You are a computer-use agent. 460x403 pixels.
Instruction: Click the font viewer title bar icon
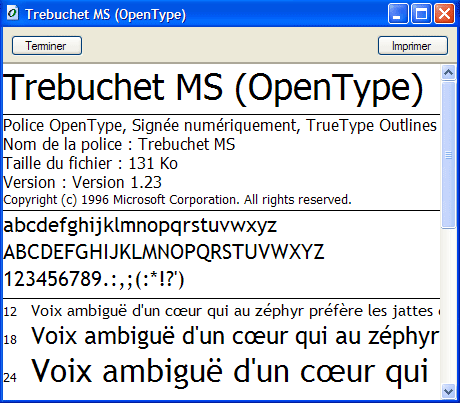(13, 14)
